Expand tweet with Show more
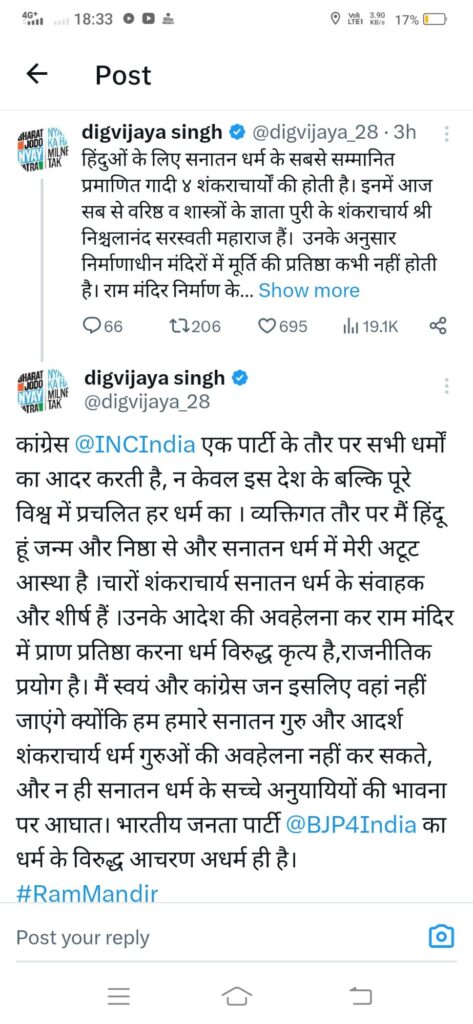This screenshot has height=1024, width=473. coord(309,291)
